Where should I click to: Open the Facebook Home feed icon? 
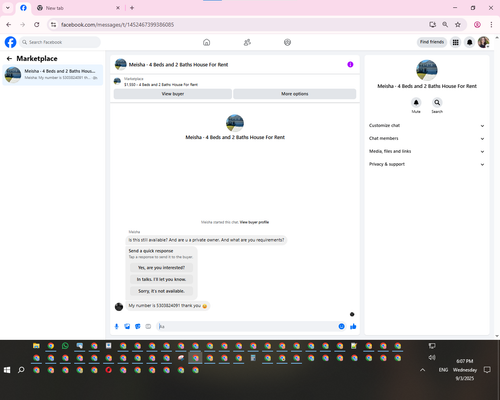click(x=207, y=42)
